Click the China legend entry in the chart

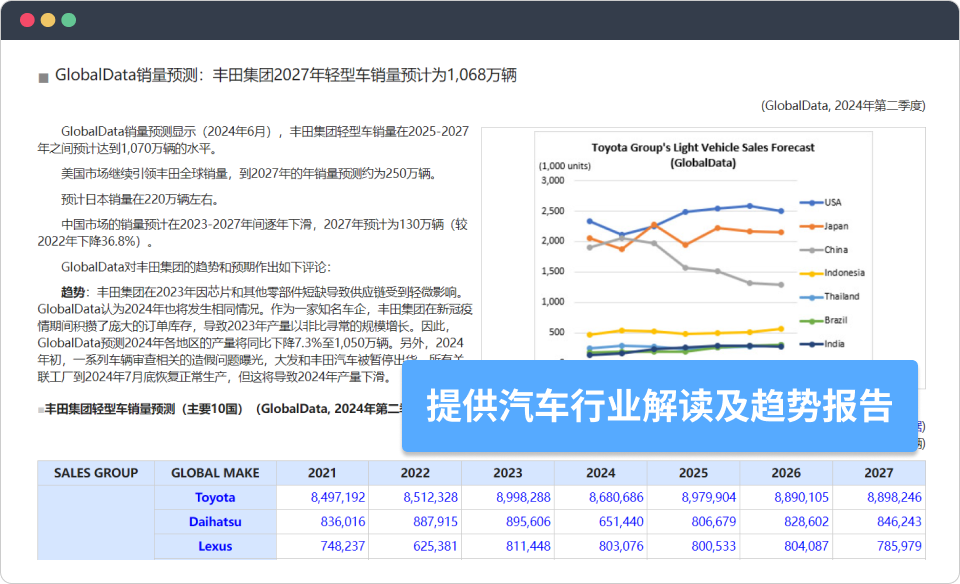coord(823,250)
